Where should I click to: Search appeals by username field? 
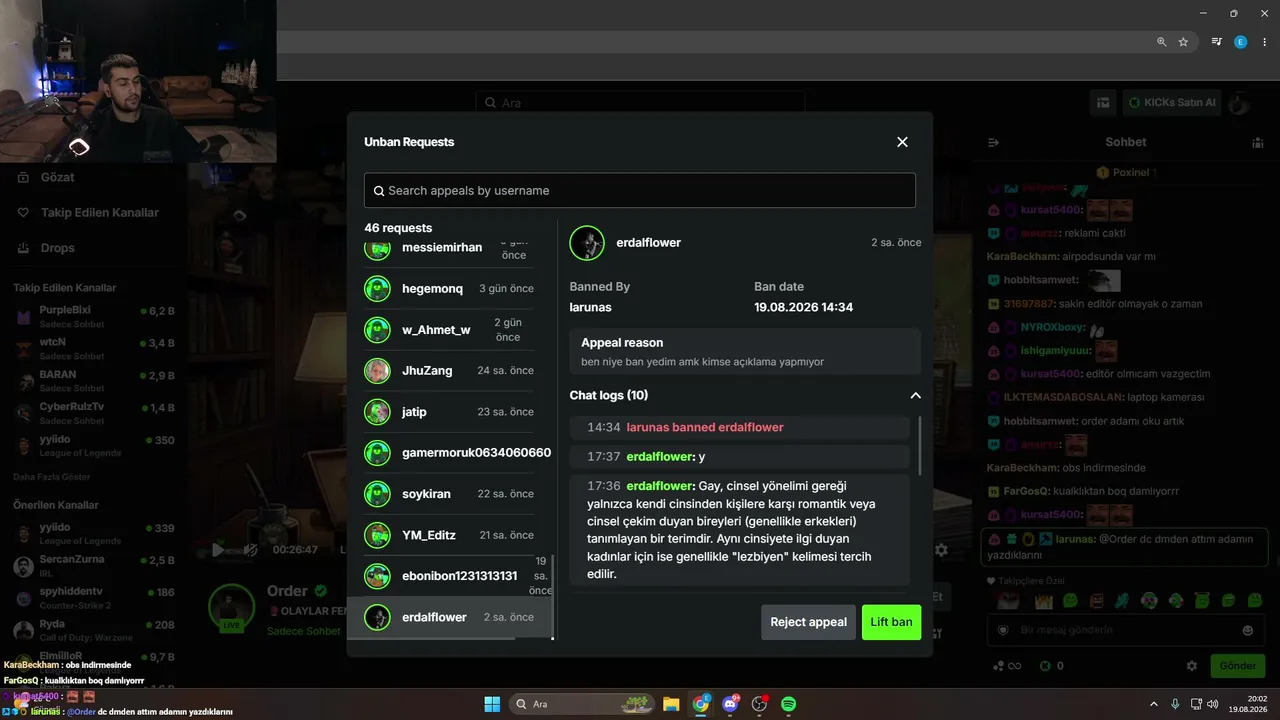640,190
